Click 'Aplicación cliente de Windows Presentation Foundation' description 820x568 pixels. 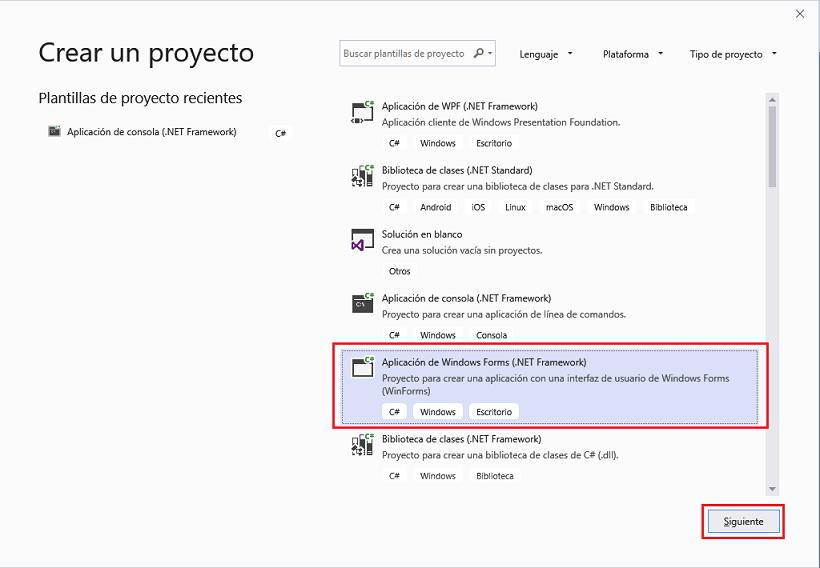click(500, 122)
